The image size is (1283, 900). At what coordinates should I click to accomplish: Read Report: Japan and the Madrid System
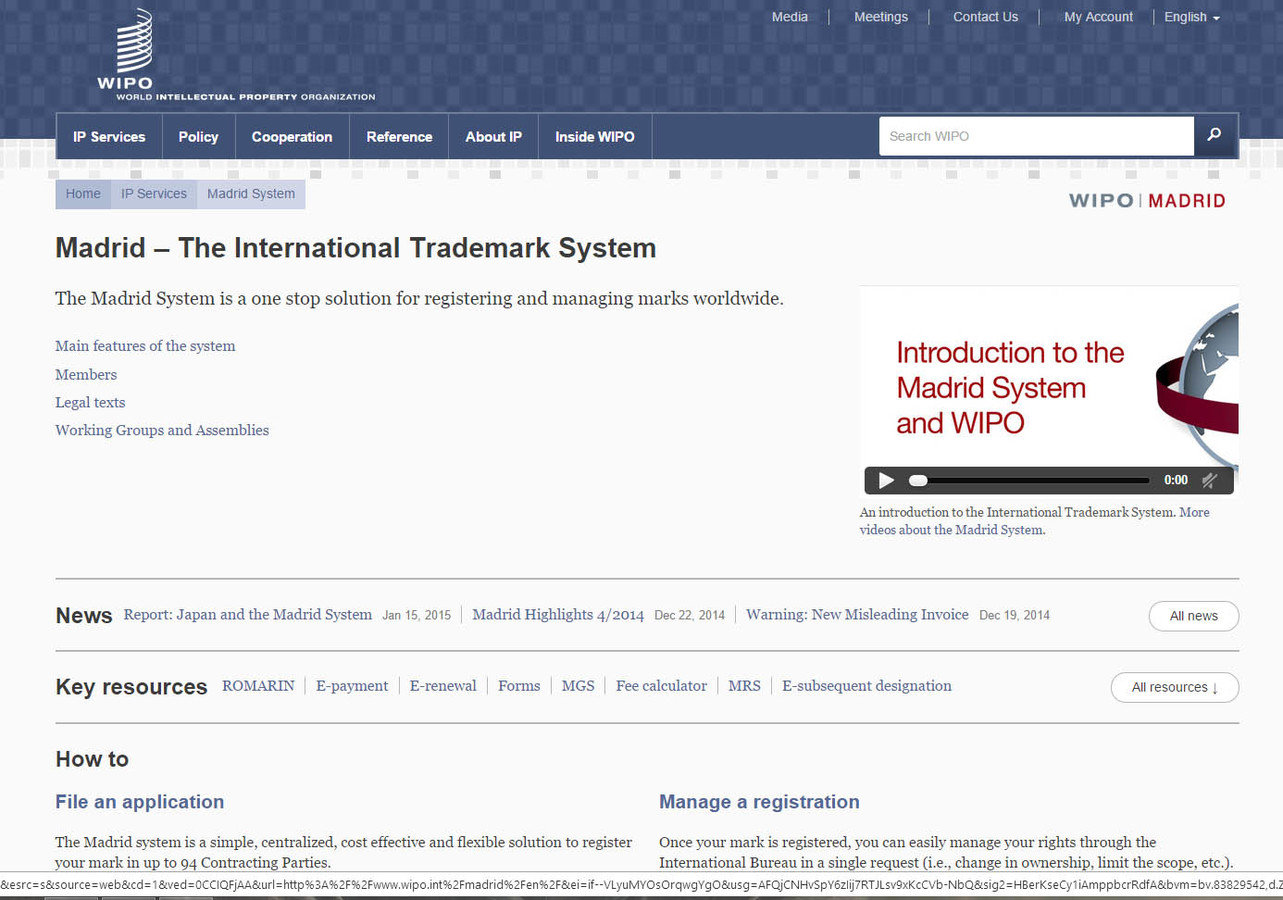(248, 615)
